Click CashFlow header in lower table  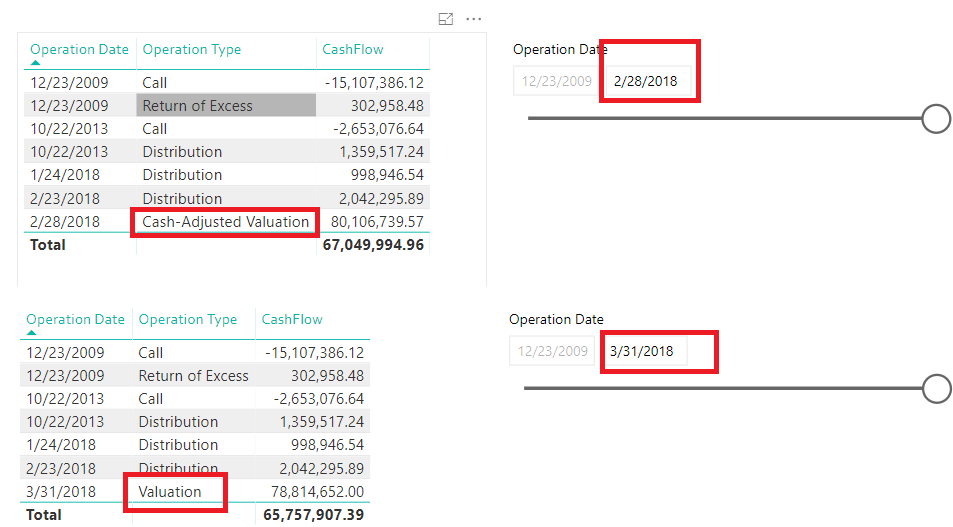tap(292, 319)
